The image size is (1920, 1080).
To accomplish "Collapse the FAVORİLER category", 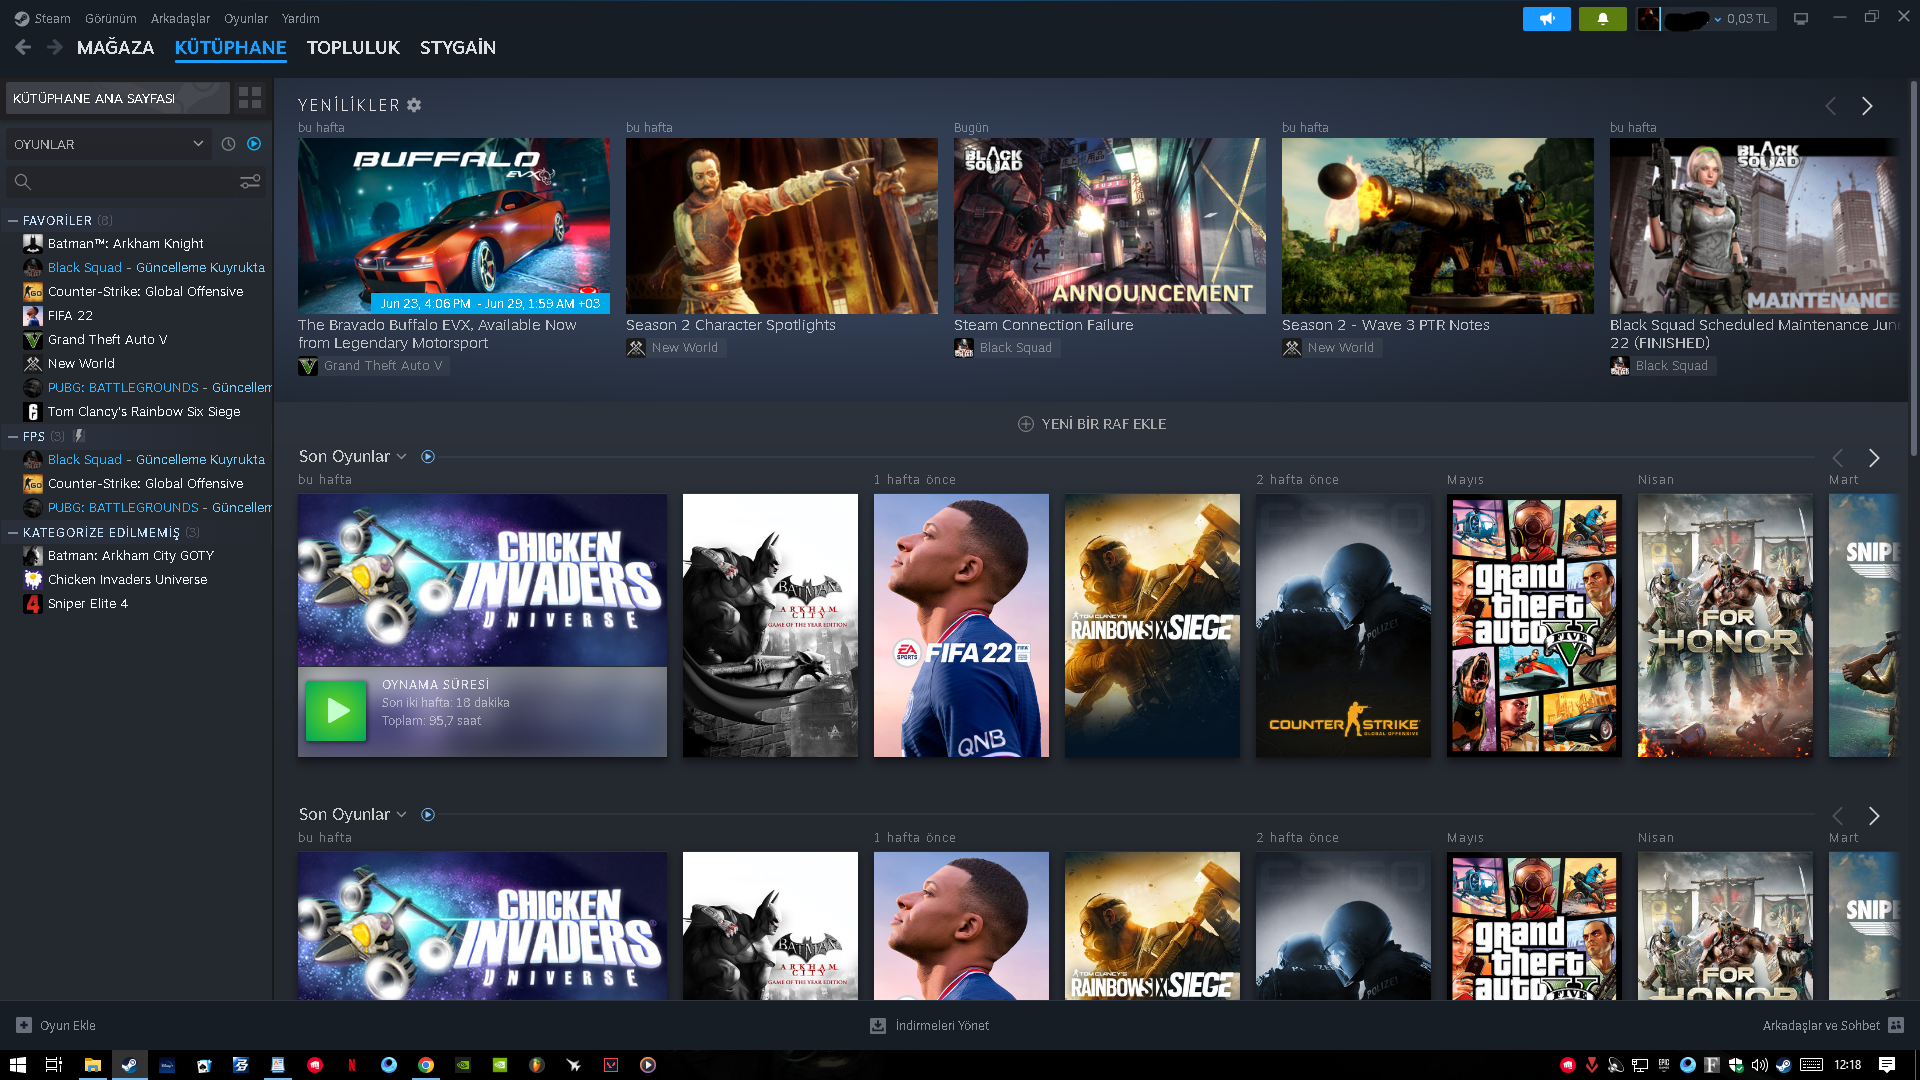I will tap(13, 220).
